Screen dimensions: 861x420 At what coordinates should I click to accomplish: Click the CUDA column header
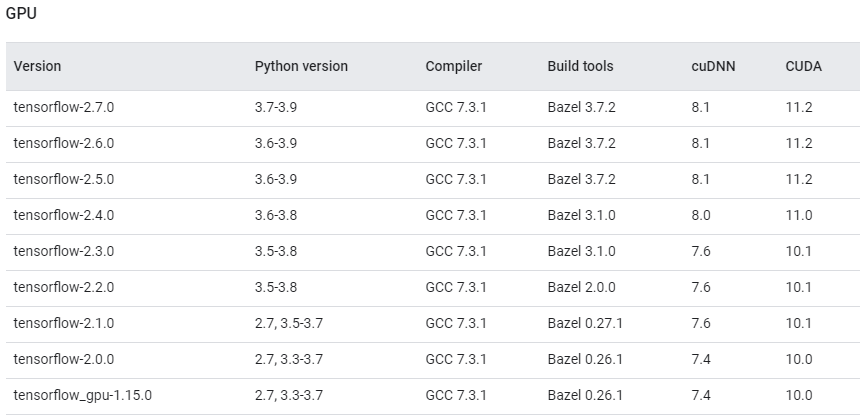[x=803, y=66]
